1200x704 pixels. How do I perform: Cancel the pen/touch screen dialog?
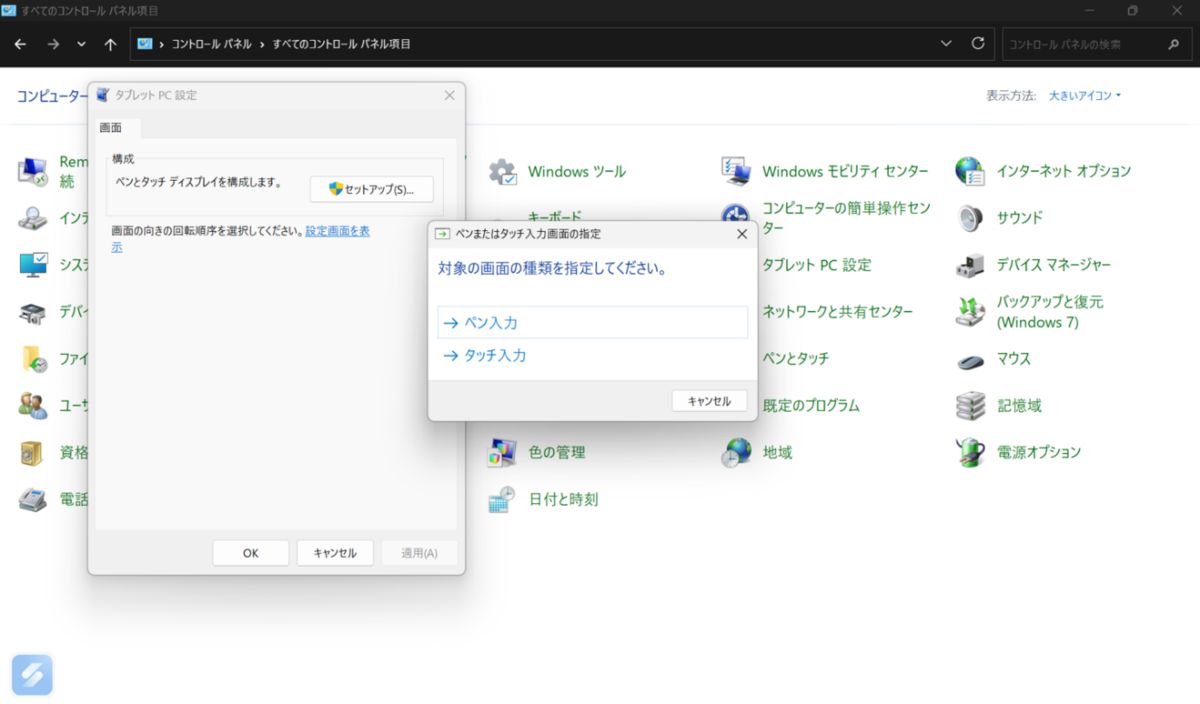[709, 400]
